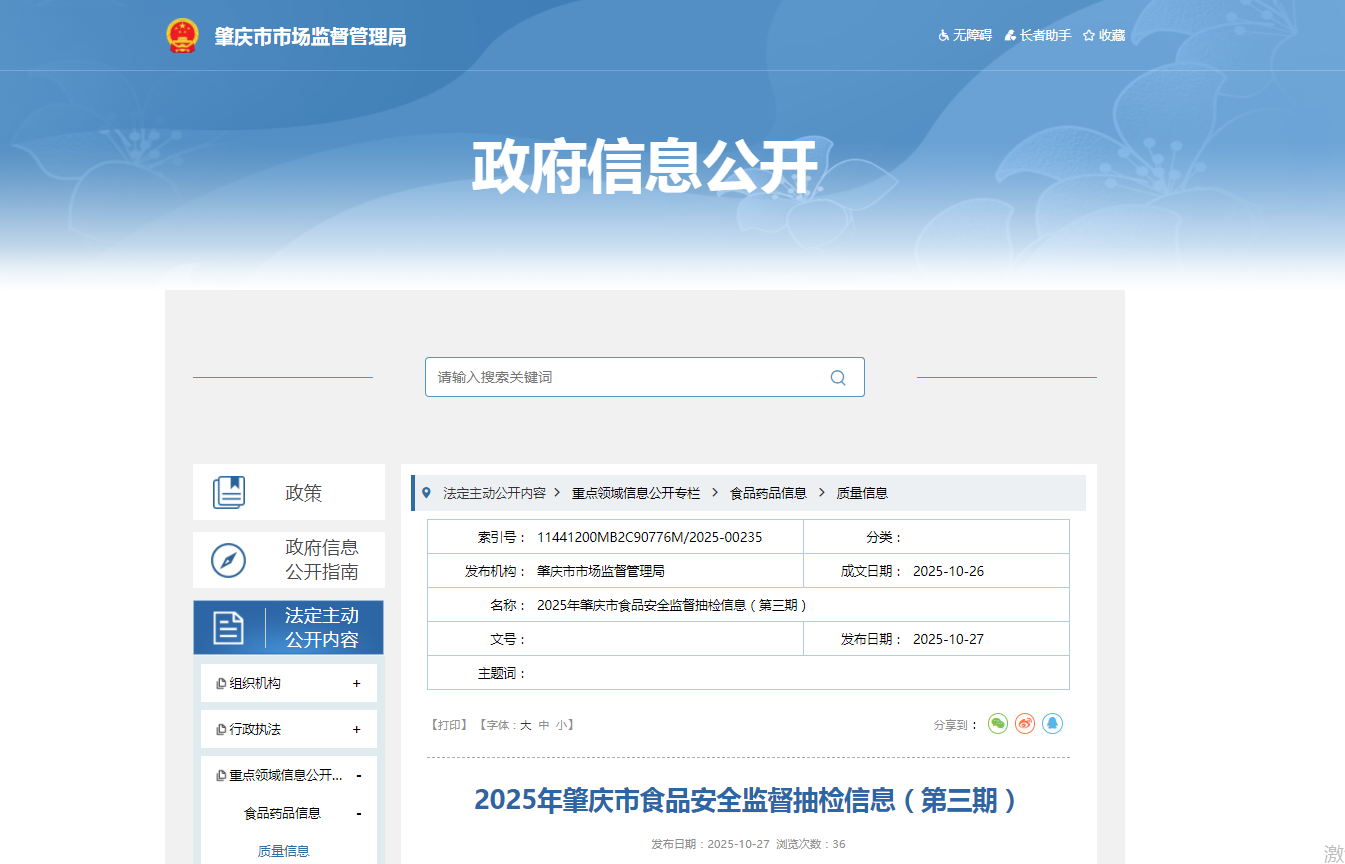Share article via QQ bell icon
The height and width of the screenshot is (864, 1345).
pyautogui.click(x=1052, y=724)
